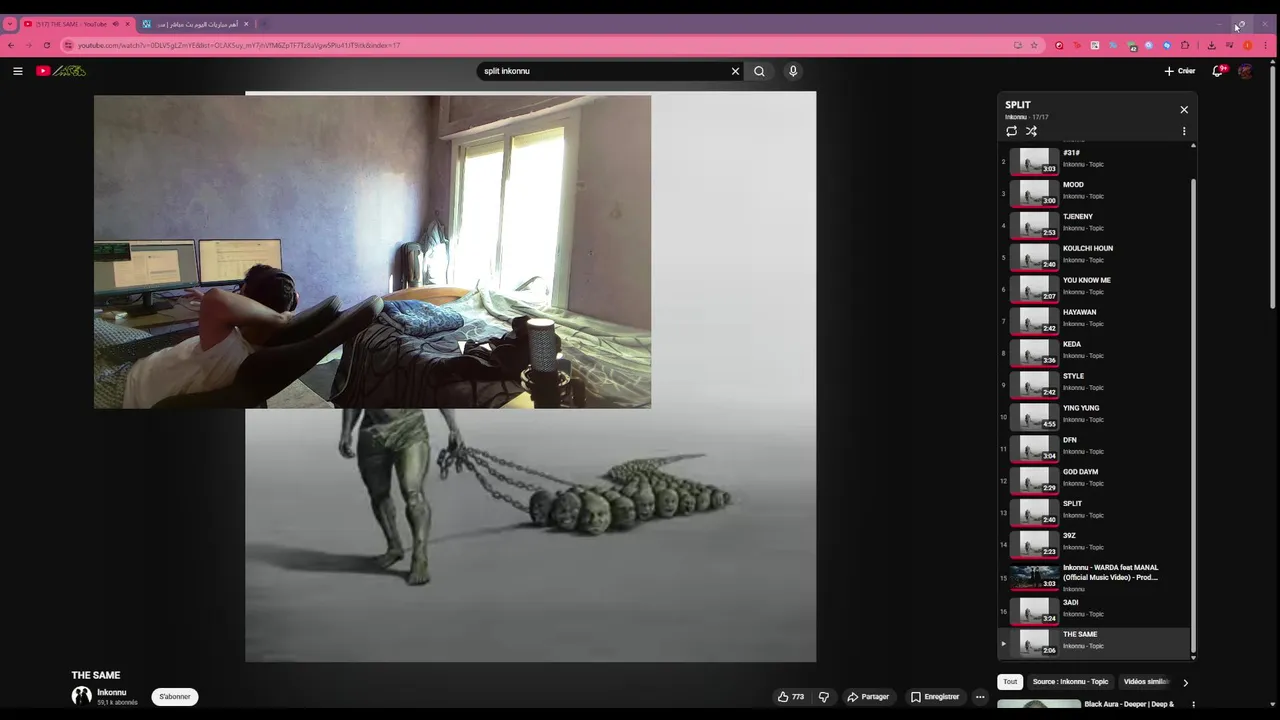This screenshot has height=720, width=1280.
Task: Open the YouTube guide hamburger menu
Action: [x=17, y=71]
